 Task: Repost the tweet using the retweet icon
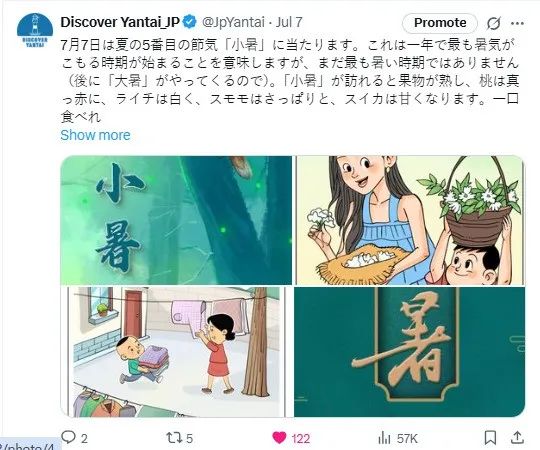[174, 438]
